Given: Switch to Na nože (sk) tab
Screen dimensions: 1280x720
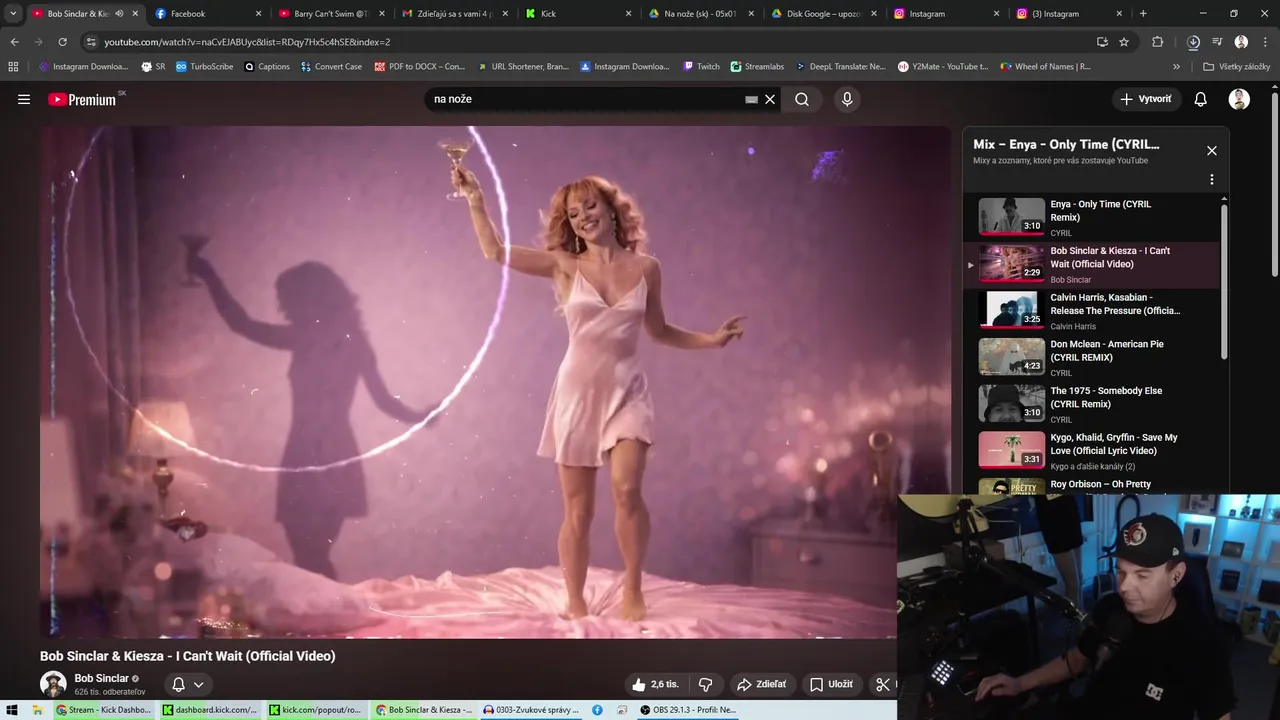Looking at the screenshot, I should pos(701,14).
